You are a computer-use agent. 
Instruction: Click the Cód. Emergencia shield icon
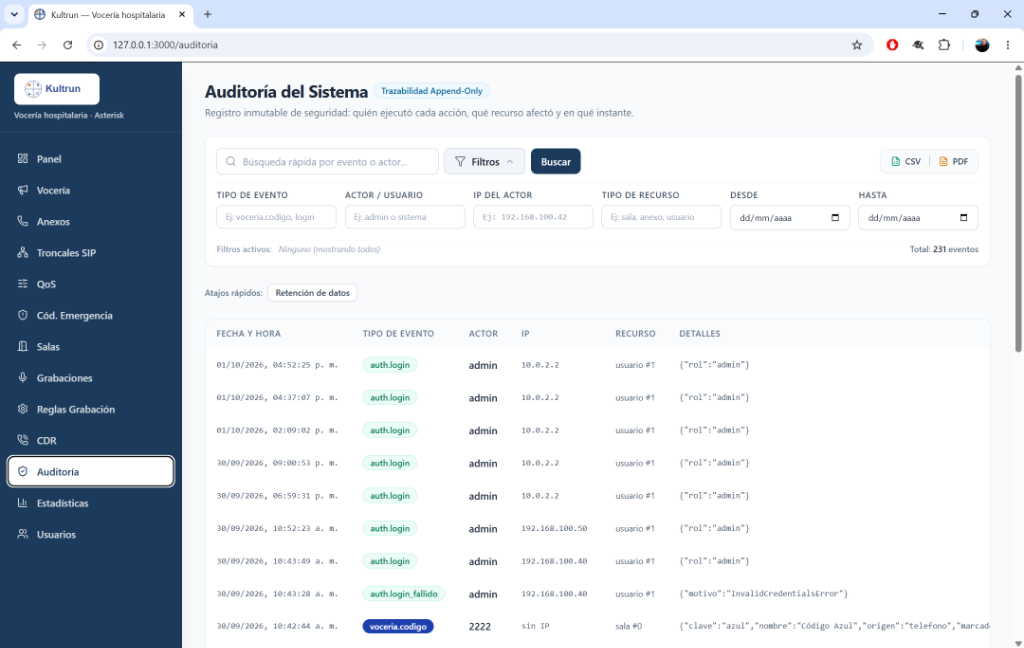[23, 316]
